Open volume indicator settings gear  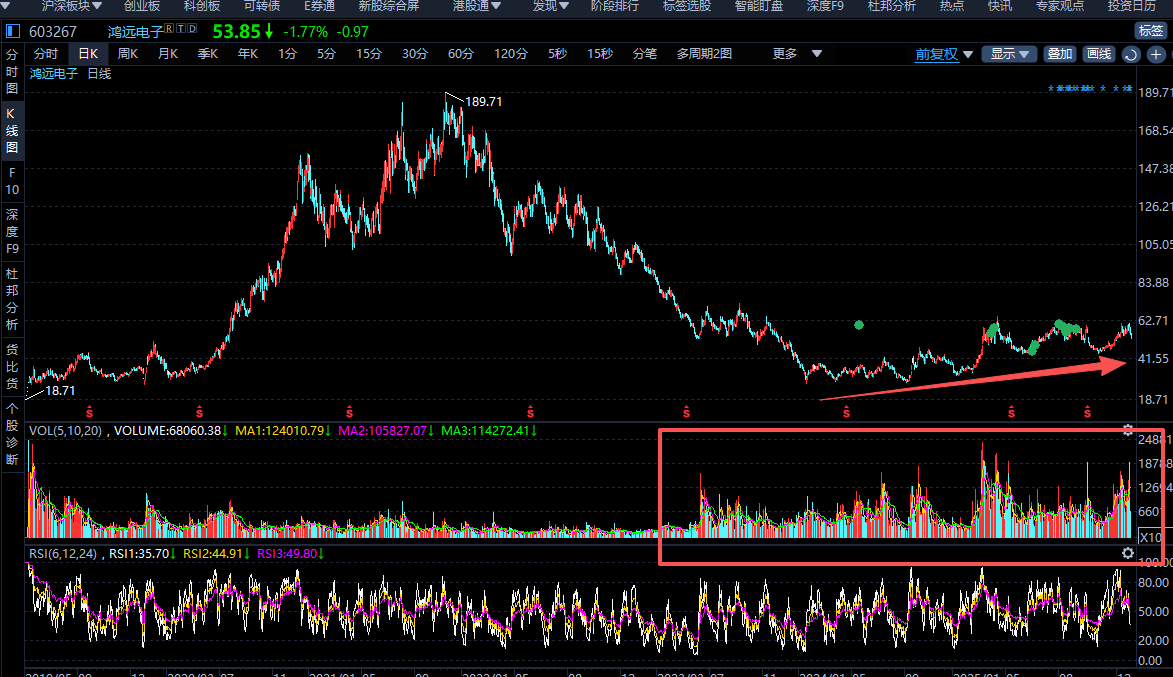click(x=1127, y=430)
